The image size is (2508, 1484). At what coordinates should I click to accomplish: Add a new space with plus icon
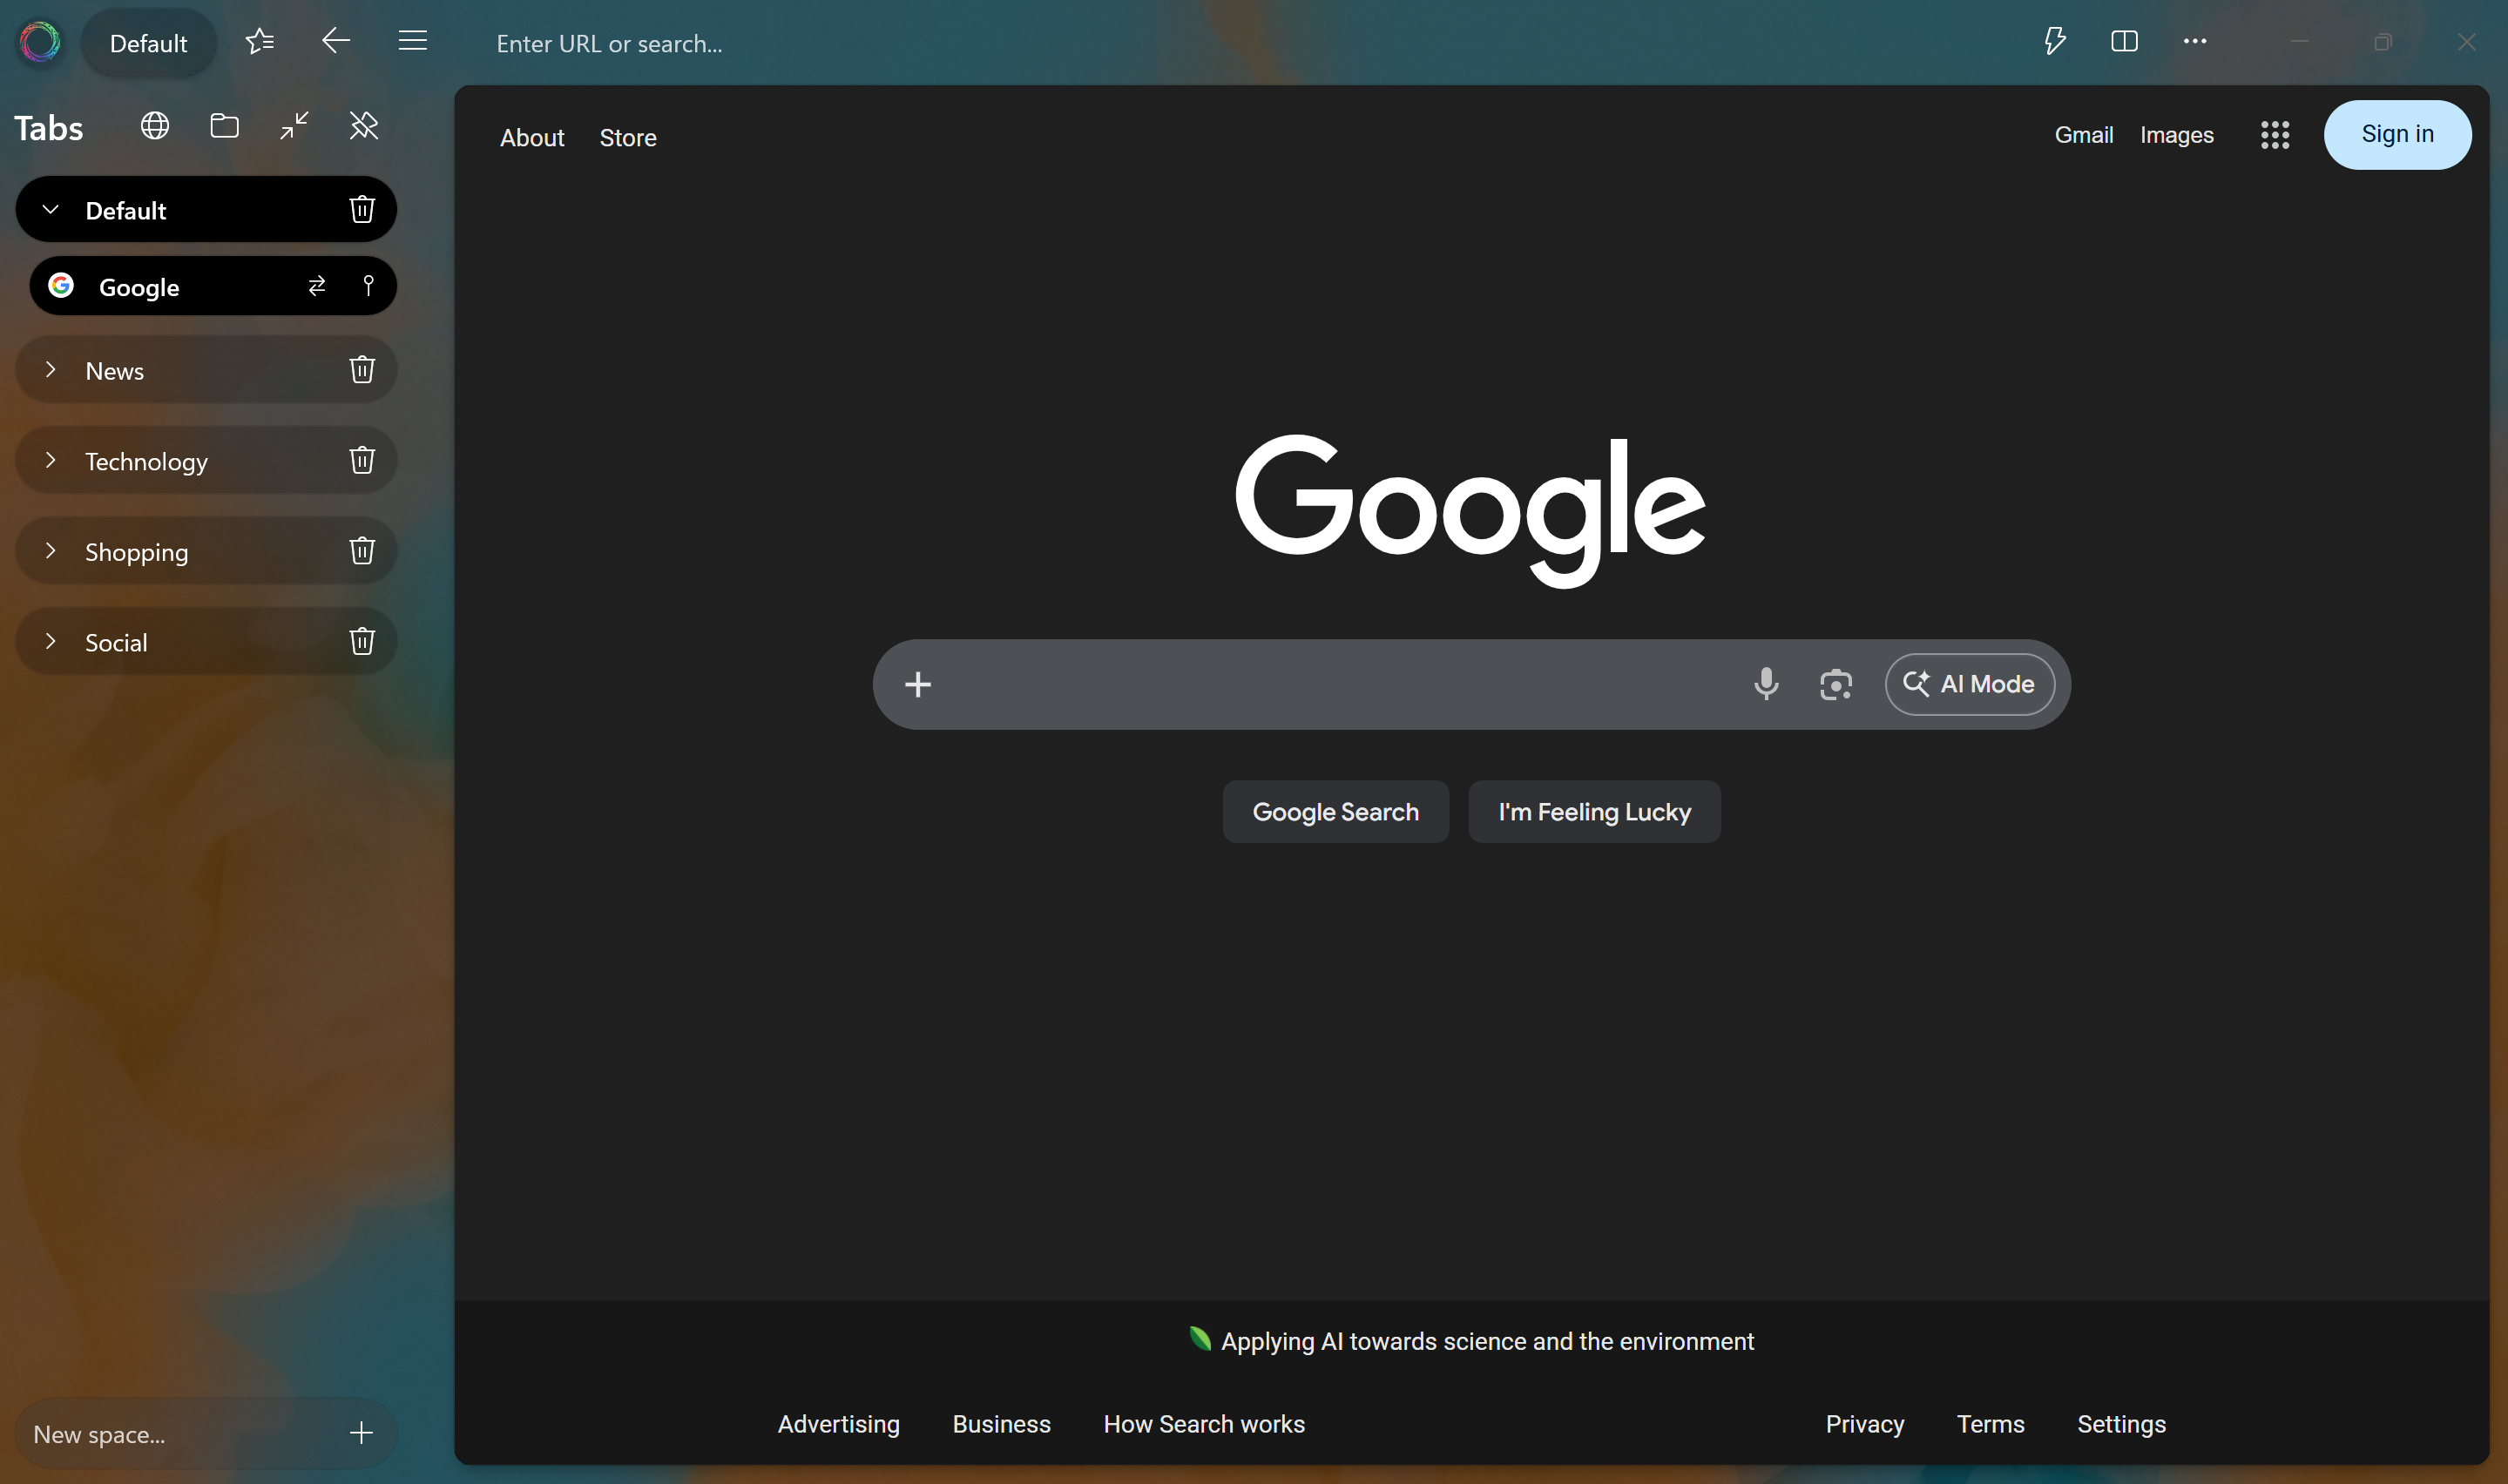pyautogui.click(x=361, y=1433)
